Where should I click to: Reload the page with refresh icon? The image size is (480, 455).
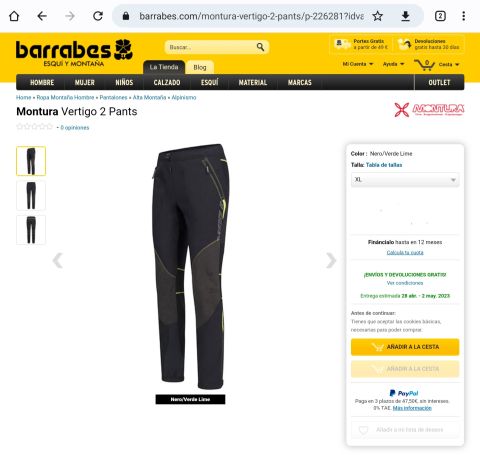point(98,16)
